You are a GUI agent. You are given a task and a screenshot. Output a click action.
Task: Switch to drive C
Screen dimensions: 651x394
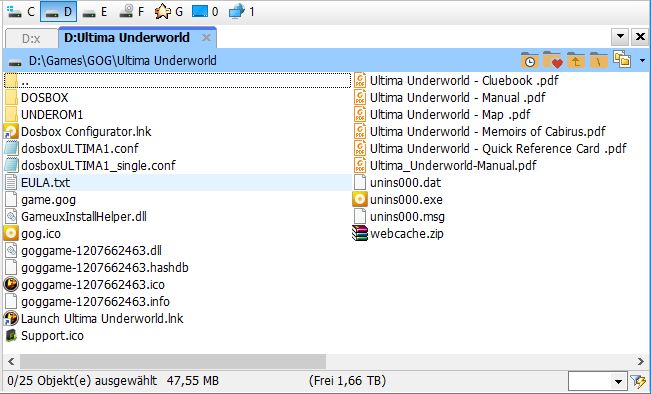pyautogui.click(x=21, y=12)
